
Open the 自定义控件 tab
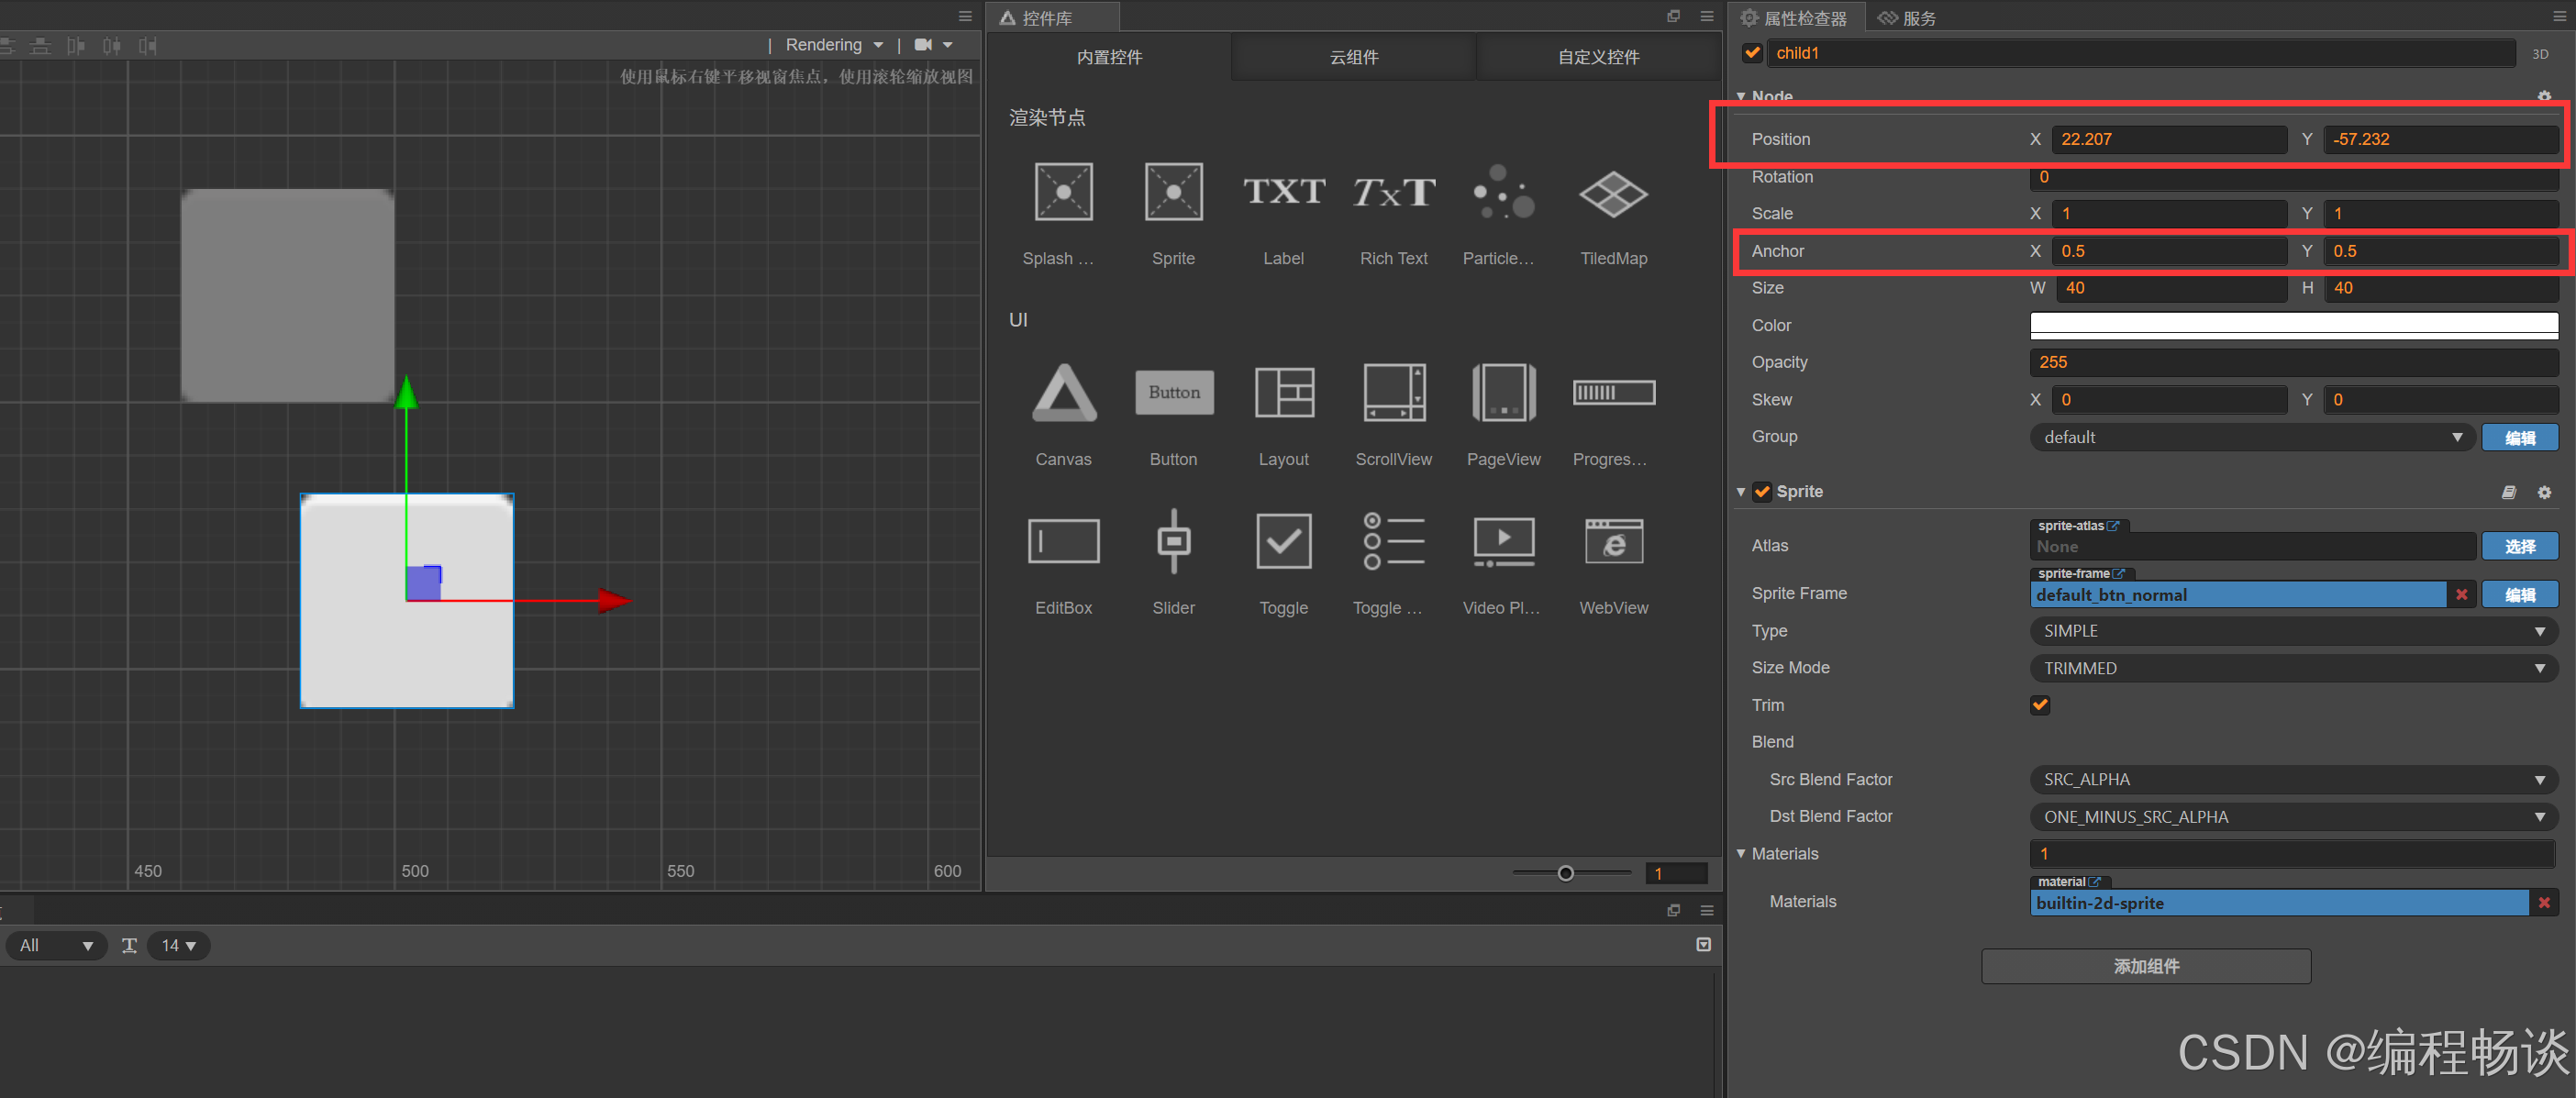[x=1597, y=57]
